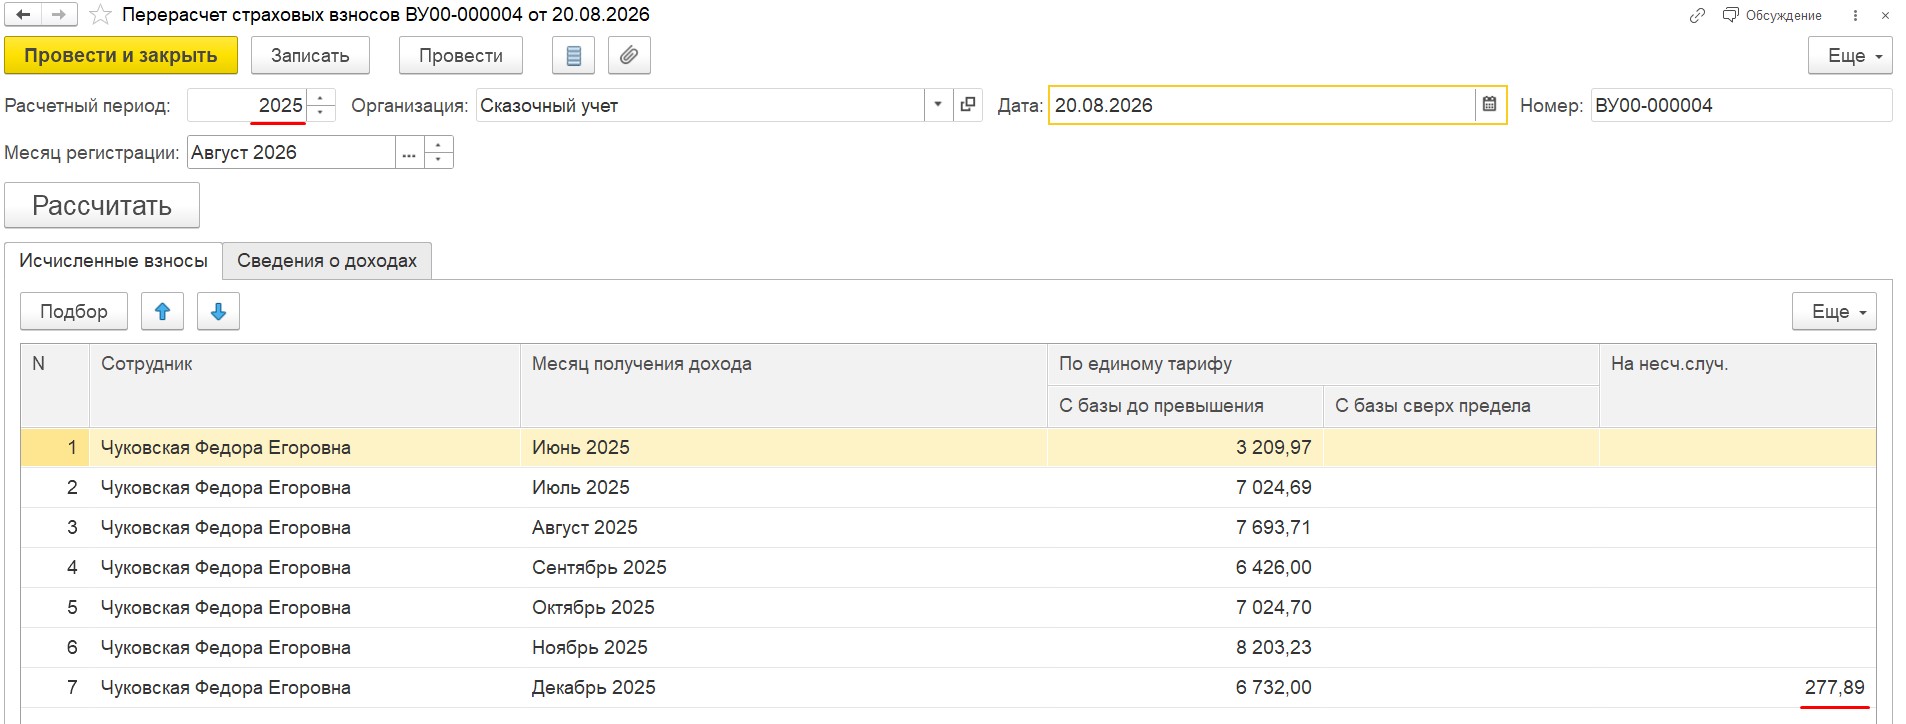Save document with Записать
The width and height of the screenshot is (1906, 724).
coord(310,56)
